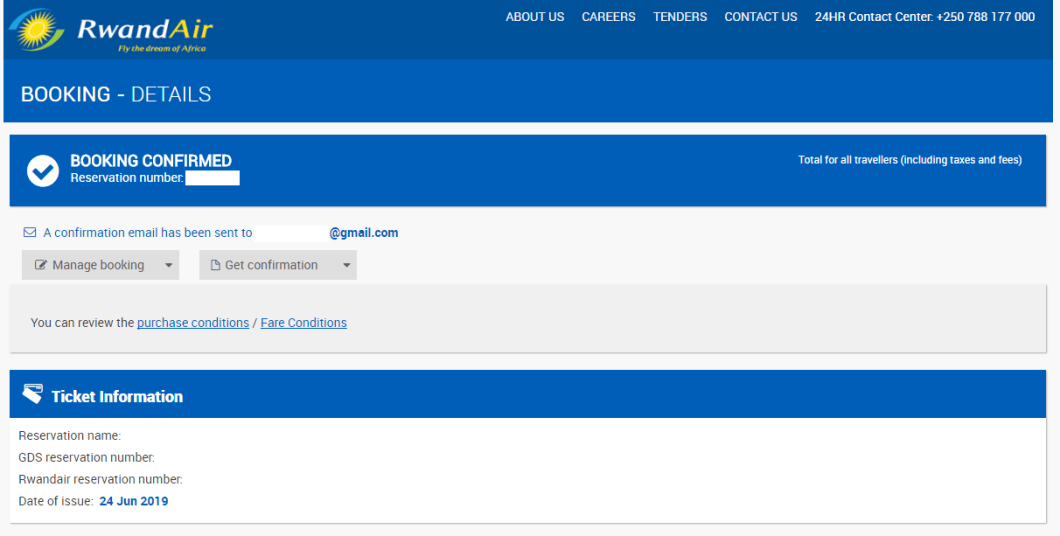Open the ABOUT US menu item
Viewport: 1060px width, 536px height.
click(x=535, y=17)
